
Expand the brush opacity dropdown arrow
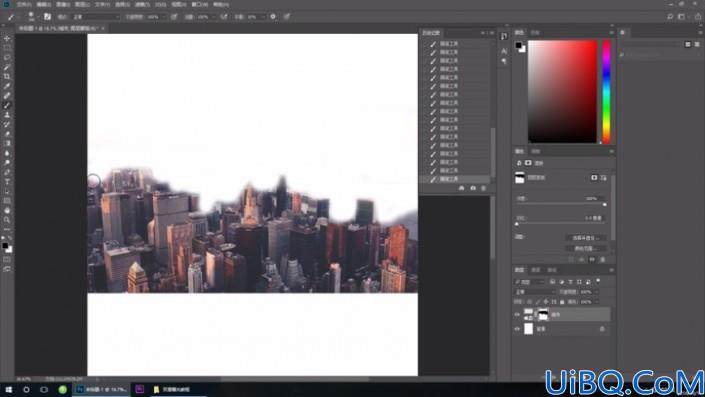164,17
